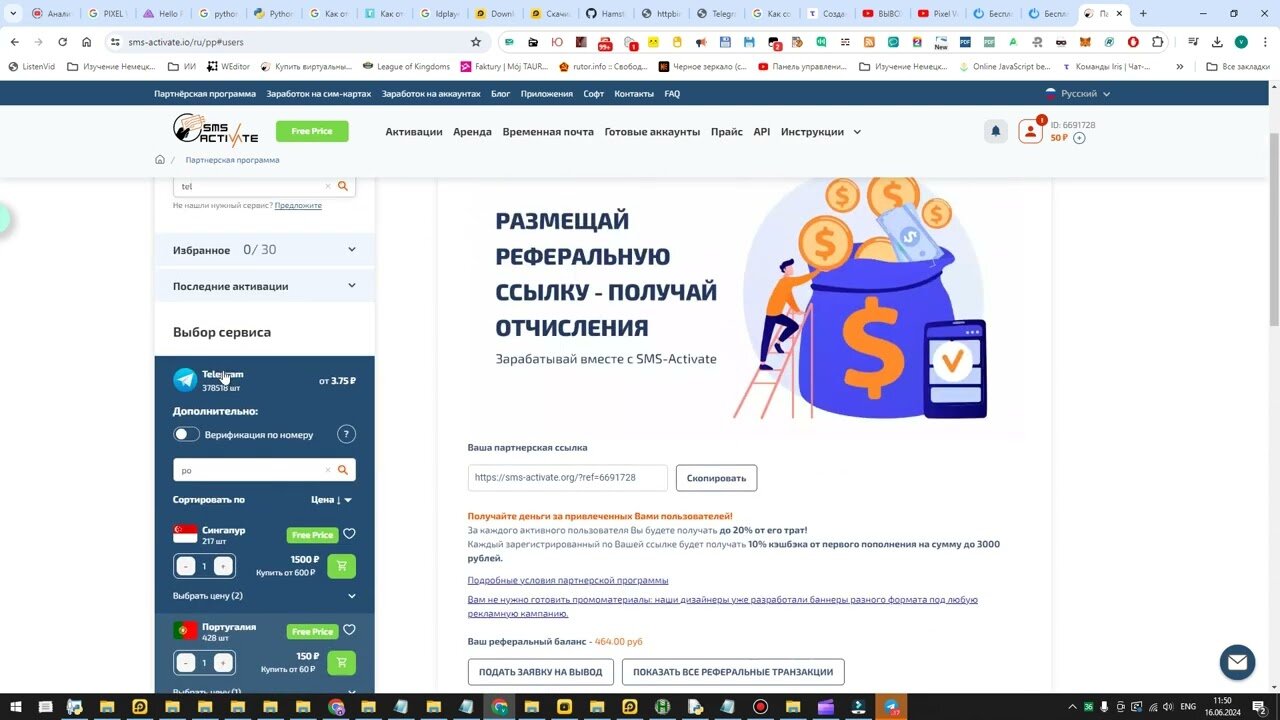Open the Активации menu item
The image size is (1280, 720).
coord(414,132)
